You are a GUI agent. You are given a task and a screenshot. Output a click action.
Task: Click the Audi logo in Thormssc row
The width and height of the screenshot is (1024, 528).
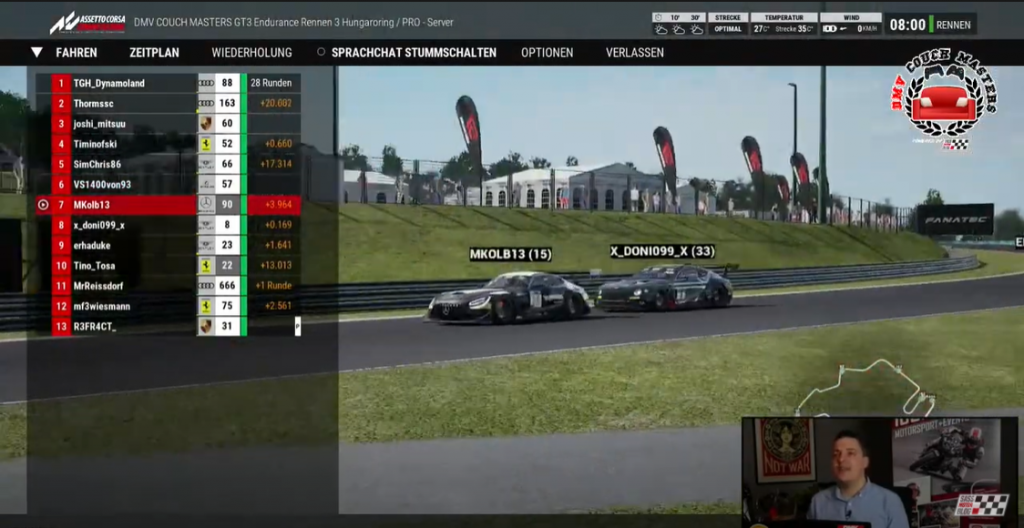(206, 103)
